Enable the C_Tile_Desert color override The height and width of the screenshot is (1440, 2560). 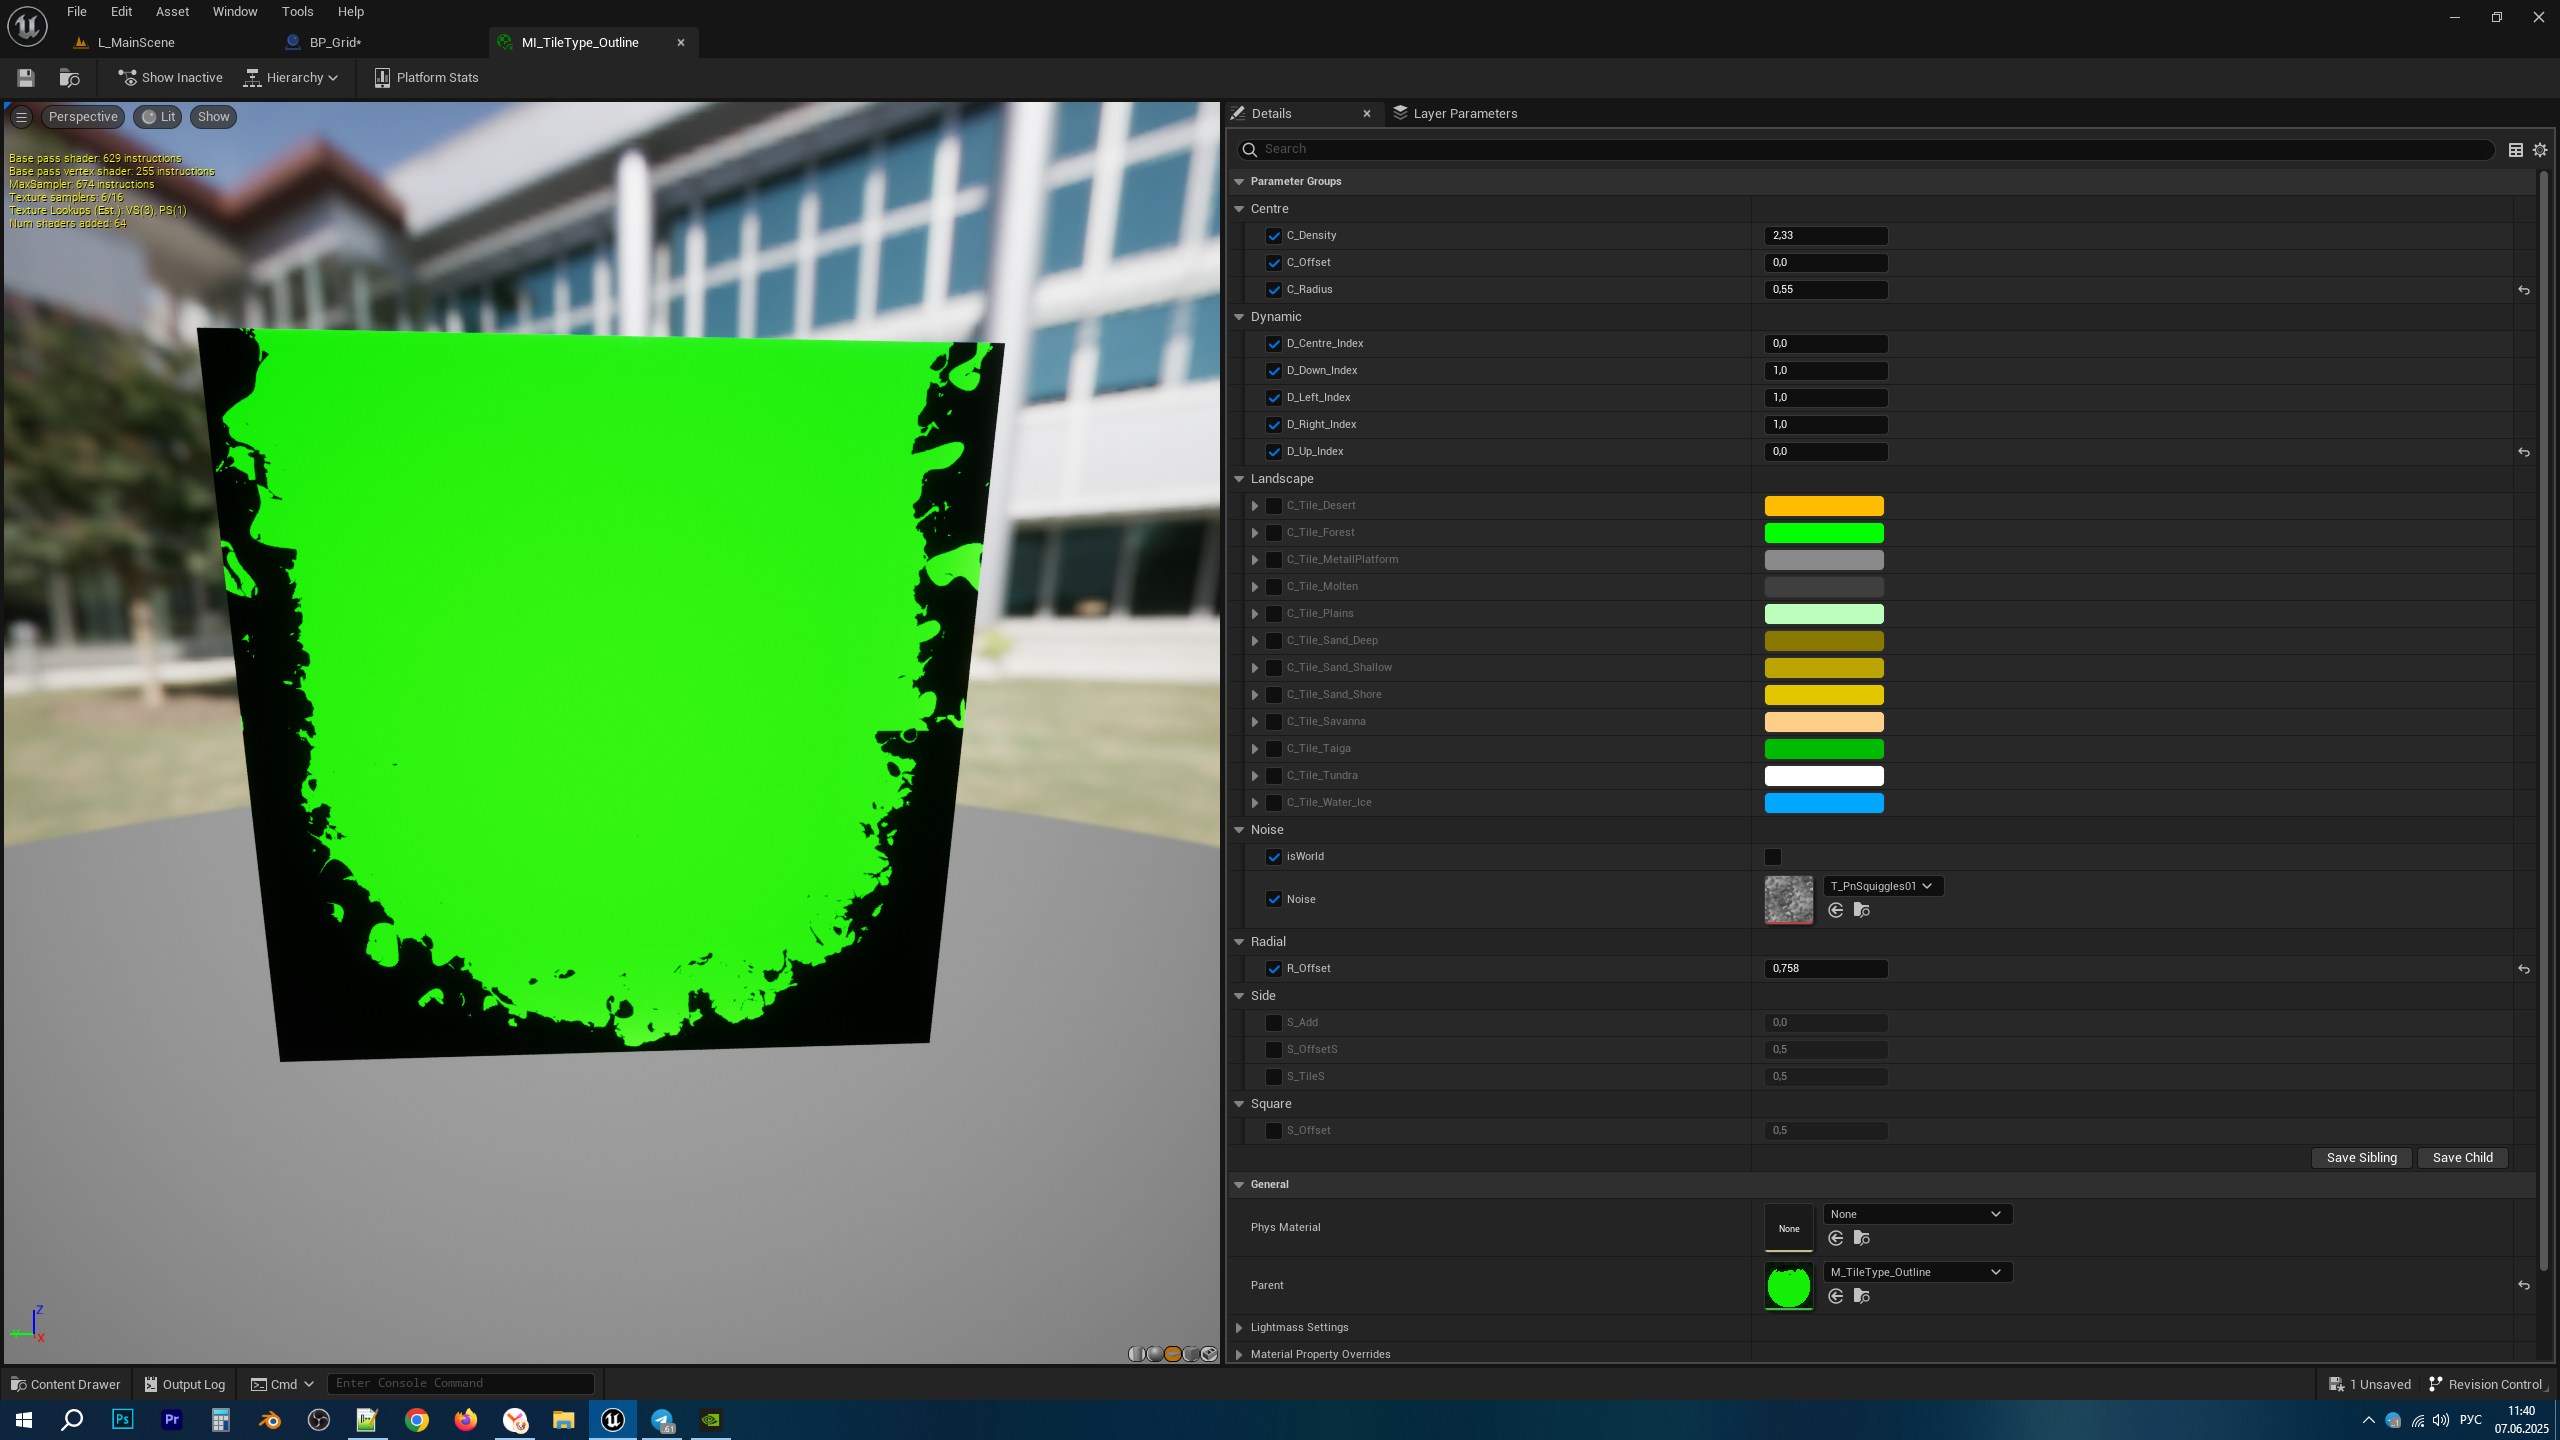pyautogui.click(x=1274, y=506)
